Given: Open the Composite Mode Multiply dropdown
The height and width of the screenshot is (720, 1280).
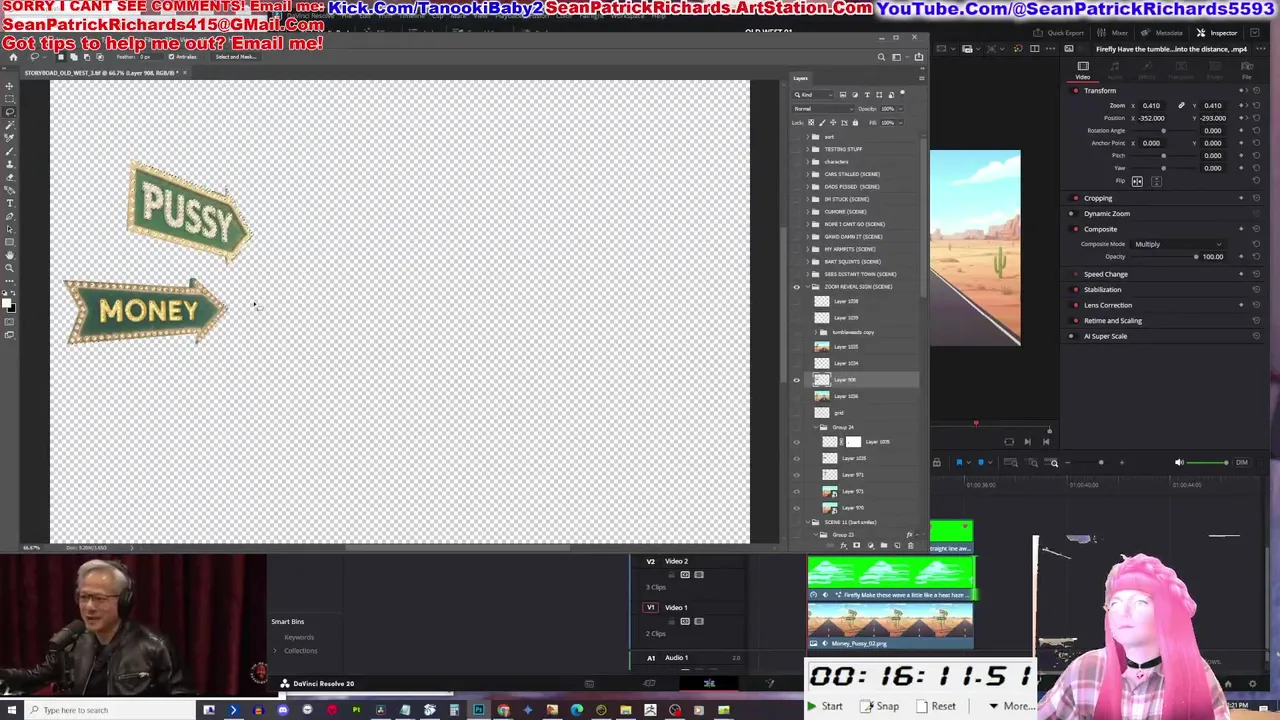Looking at the screenshot, I should [1178, 244].
